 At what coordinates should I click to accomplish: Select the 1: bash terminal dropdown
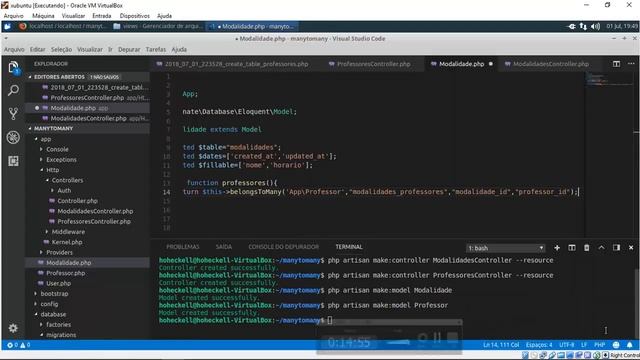(x=505, y=248)
